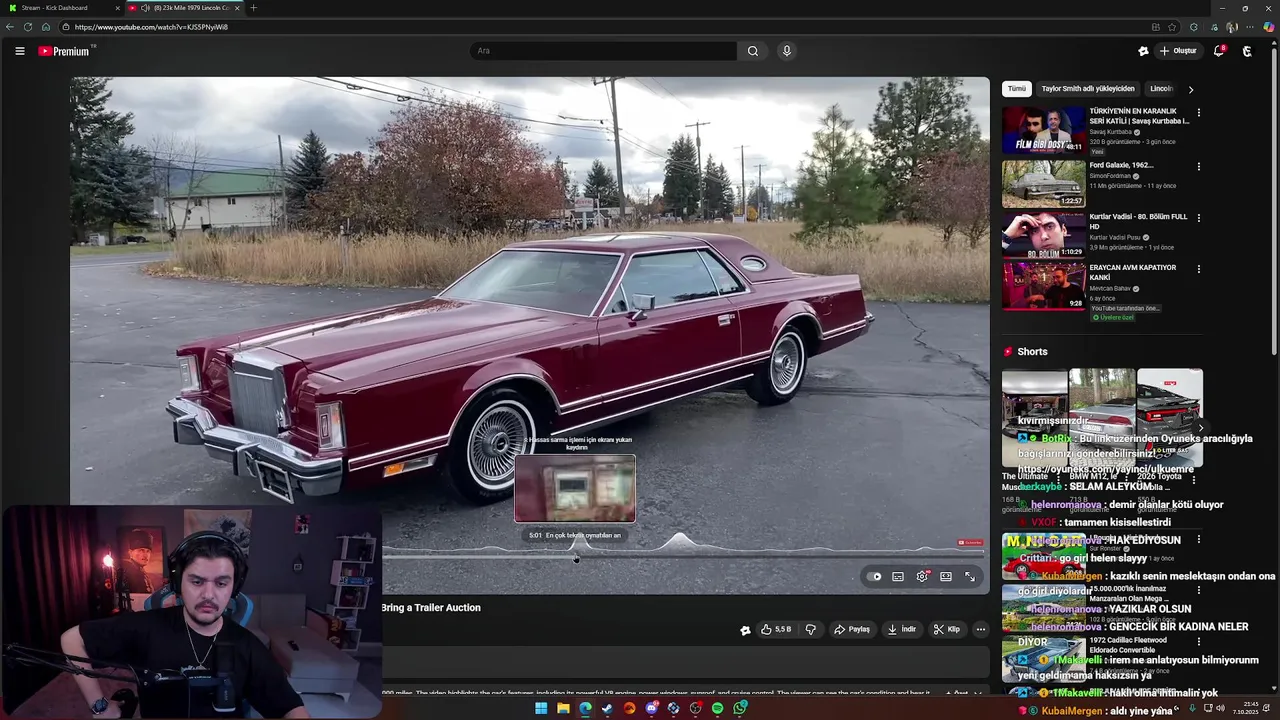Screen dimensions: 1280x720
Task: Seek on the video progress bar
Action: (x=683, y=557)
